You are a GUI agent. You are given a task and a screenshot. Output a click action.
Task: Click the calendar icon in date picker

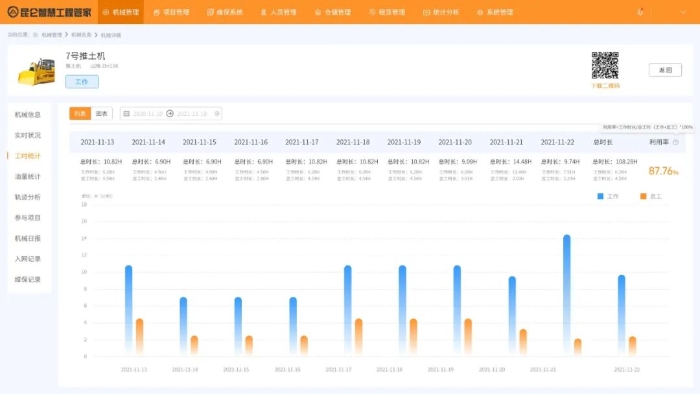(x=126, y=114)
